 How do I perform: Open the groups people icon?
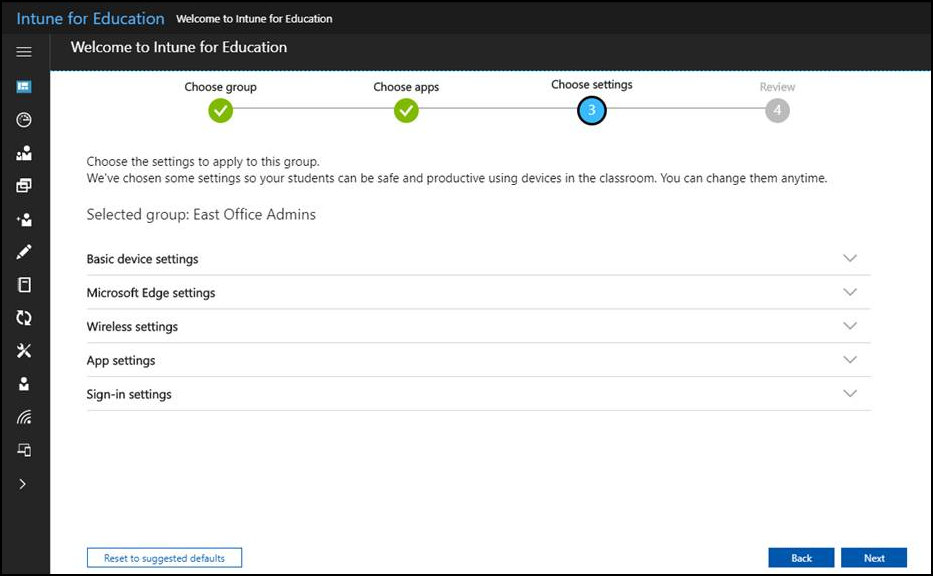click(24, 153)
